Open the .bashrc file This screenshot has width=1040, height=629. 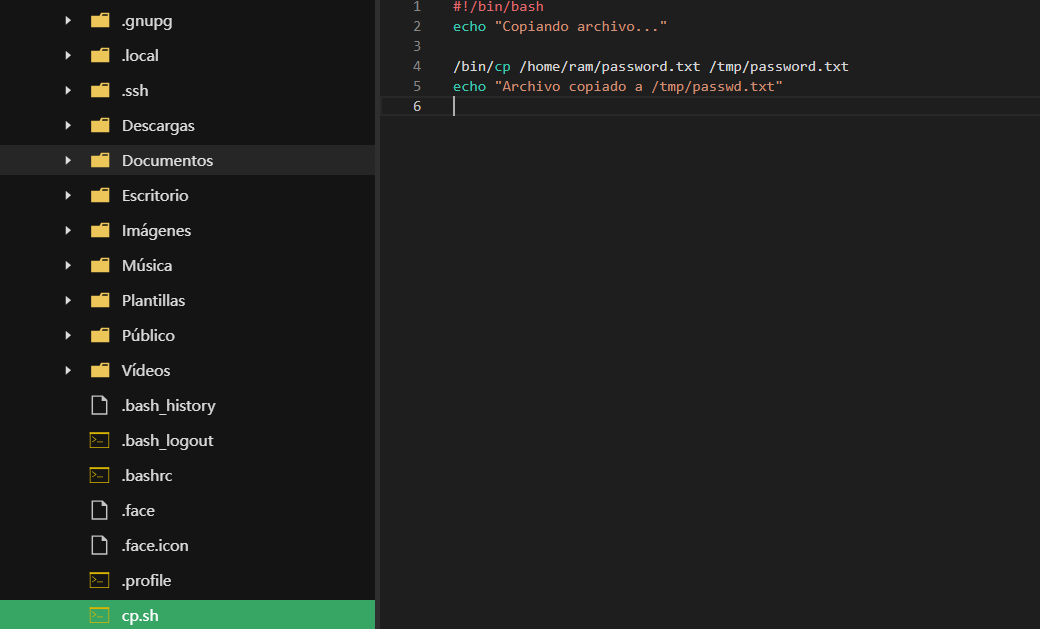point(147,476)
